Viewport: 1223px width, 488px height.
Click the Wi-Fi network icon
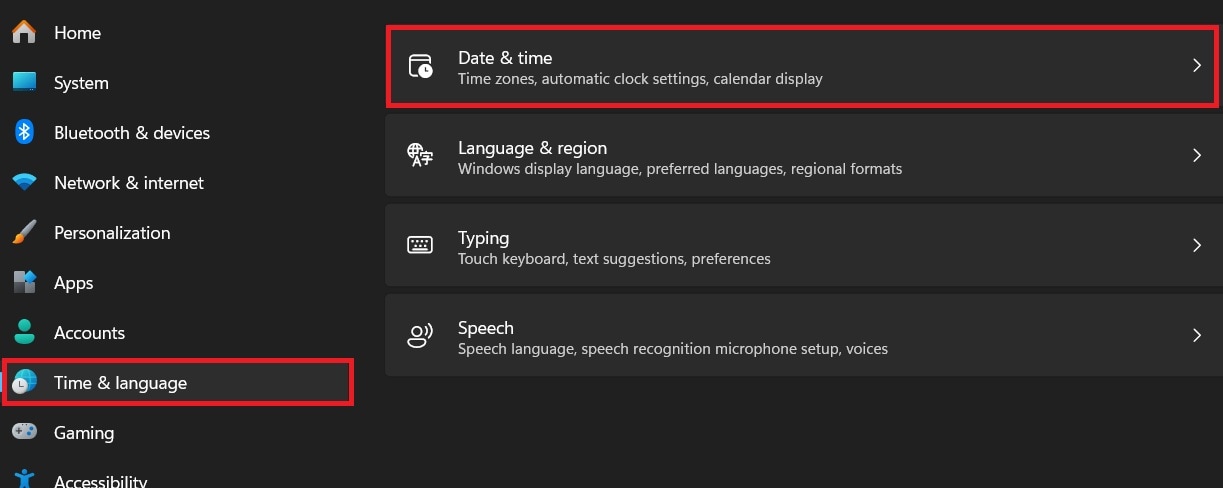coord(25,182)
